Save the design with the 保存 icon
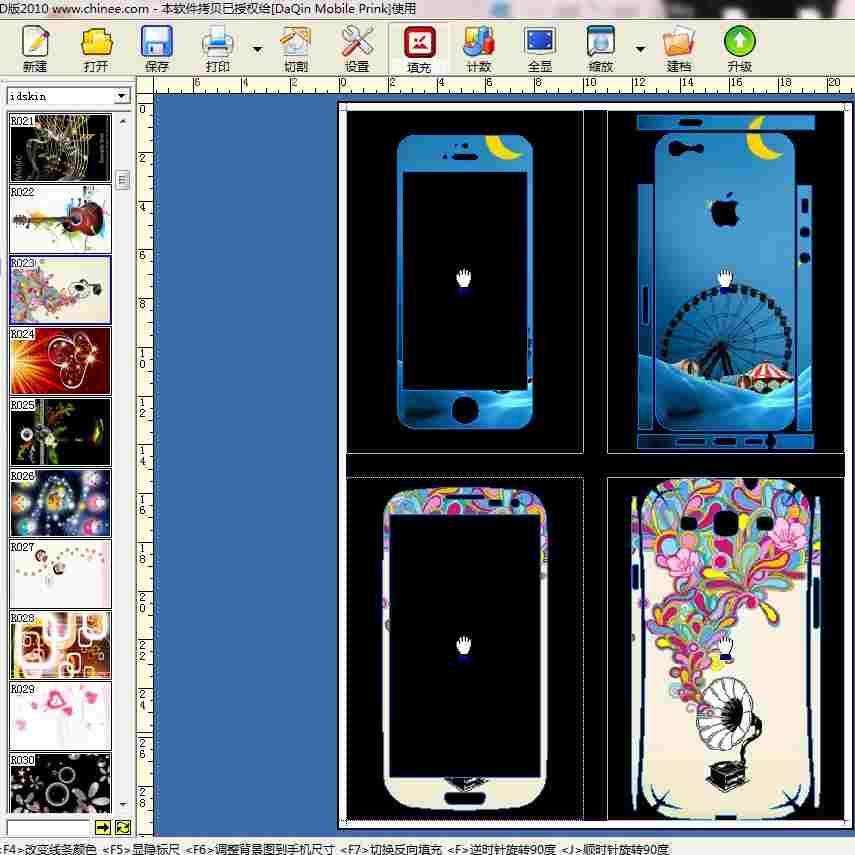 (156, 48)
